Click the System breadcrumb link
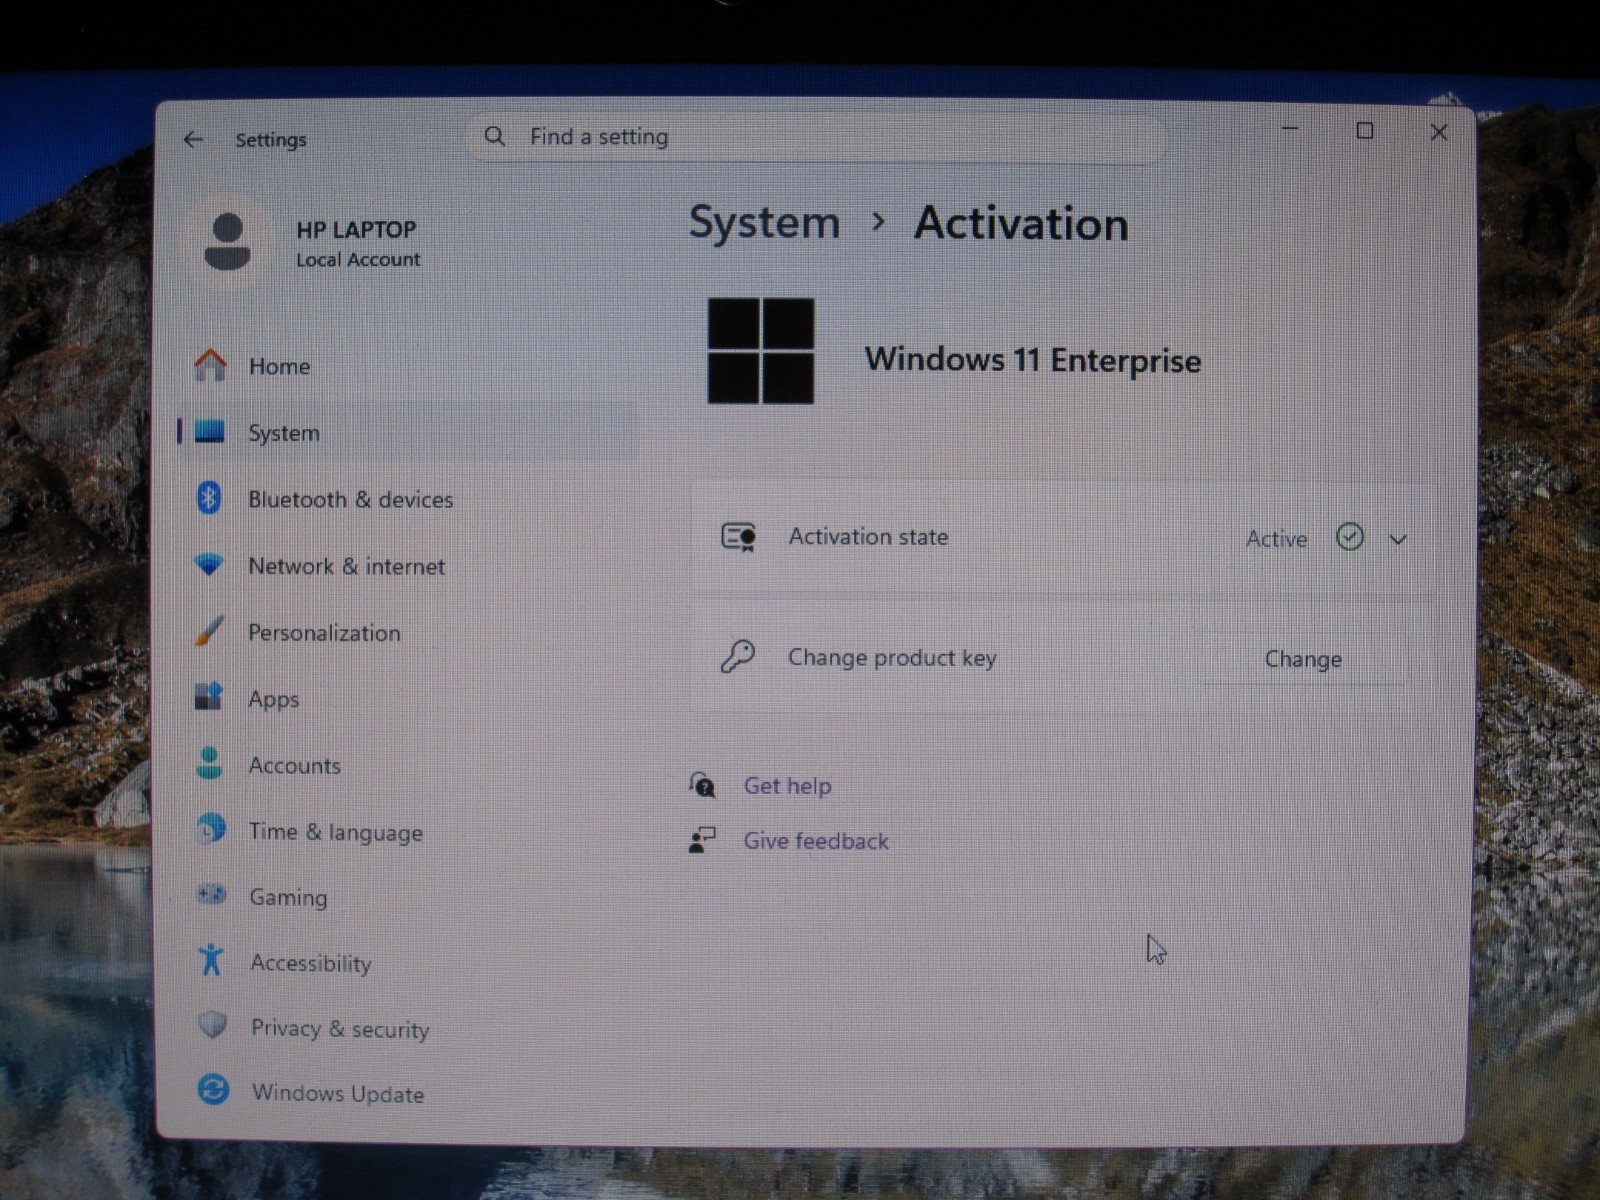Screen dimensions: 1600x1200 click(765, 222)
